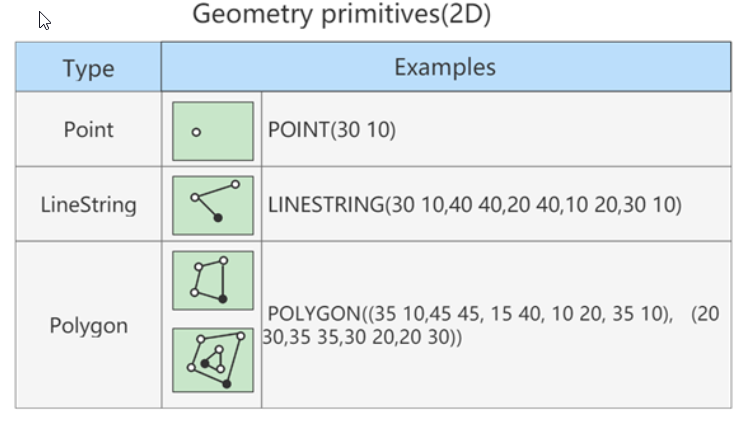The height and width of the screenshot is (421, 745).
Task: Click the Point example thumbnail image
Action: [213, 131]
